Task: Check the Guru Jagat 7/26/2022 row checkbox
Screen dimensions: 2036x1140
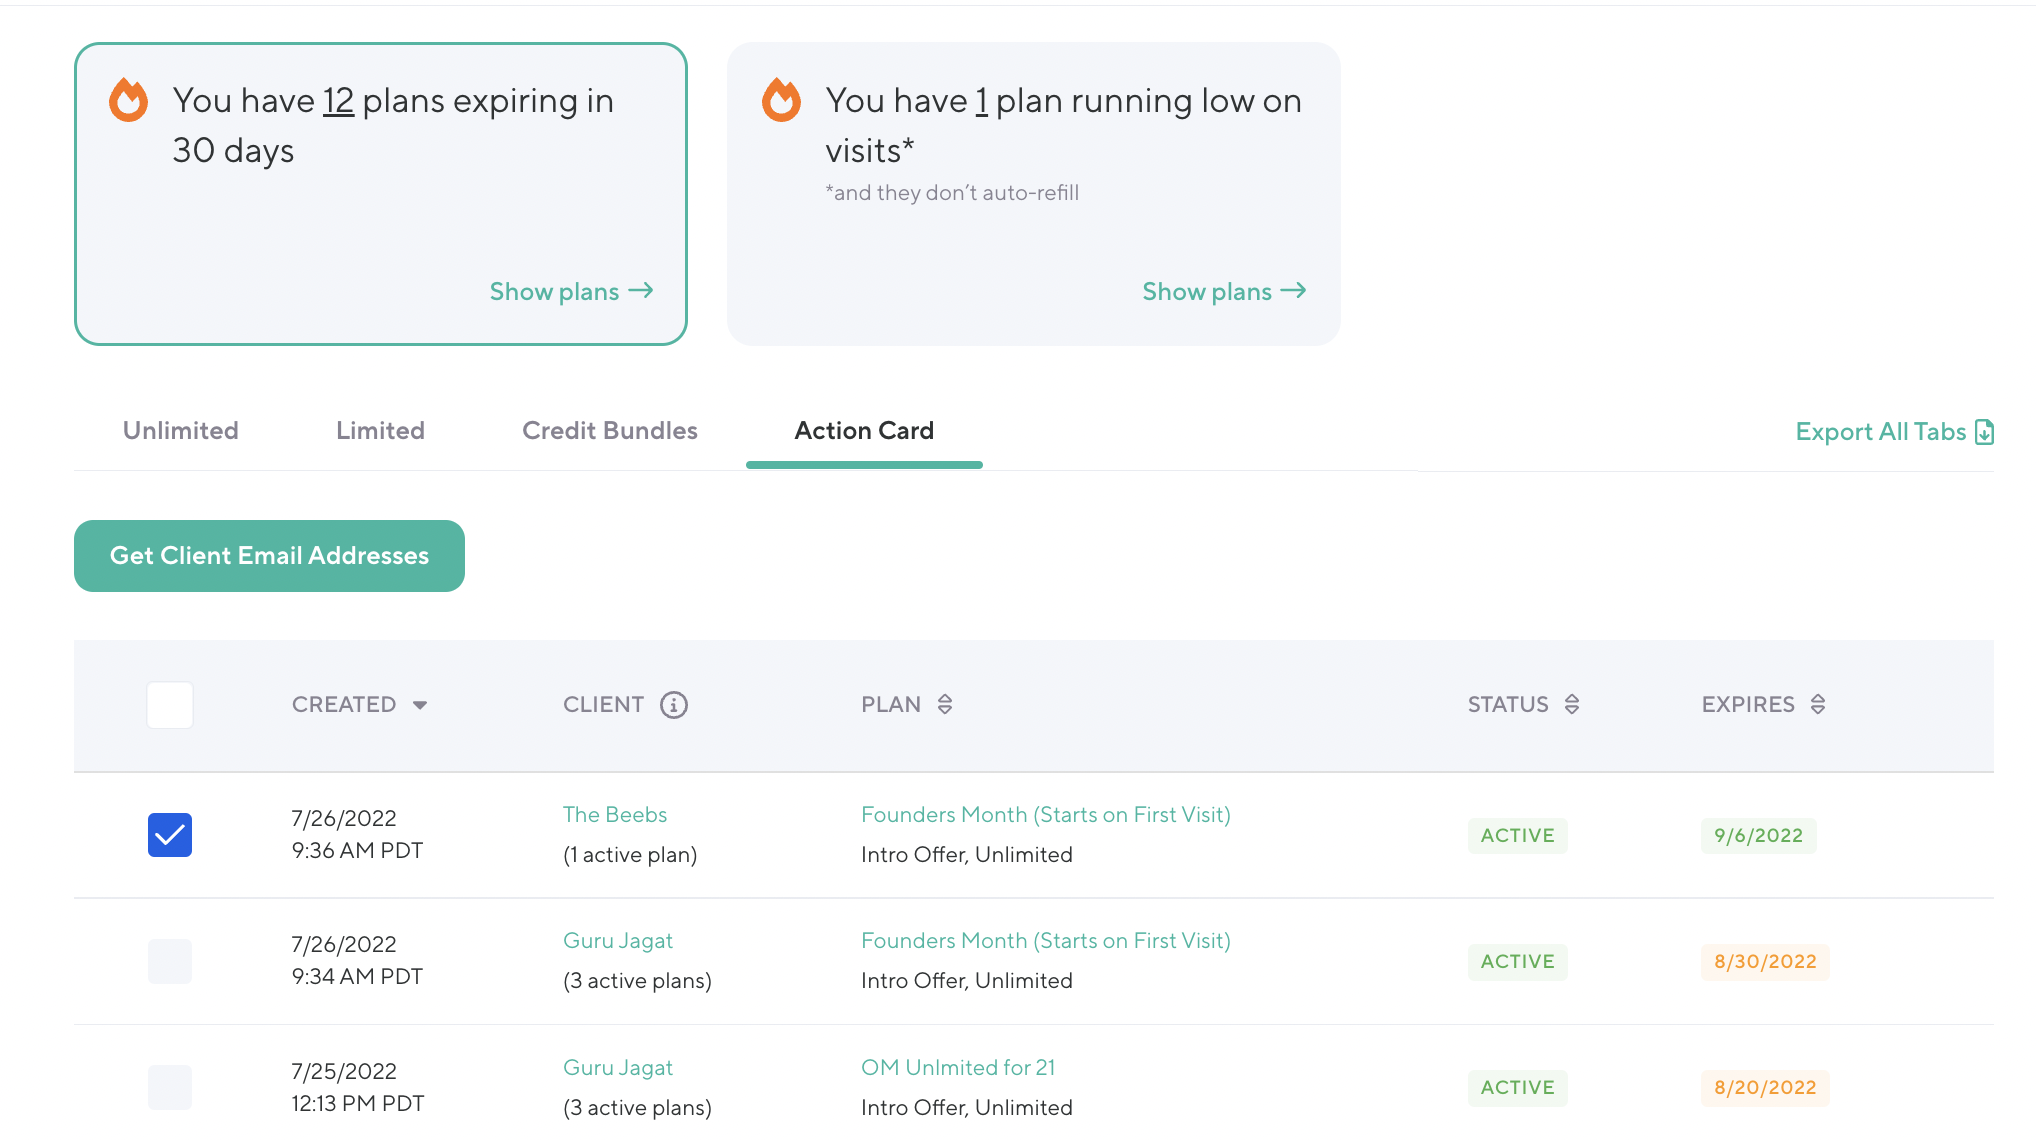Action: 170,961
